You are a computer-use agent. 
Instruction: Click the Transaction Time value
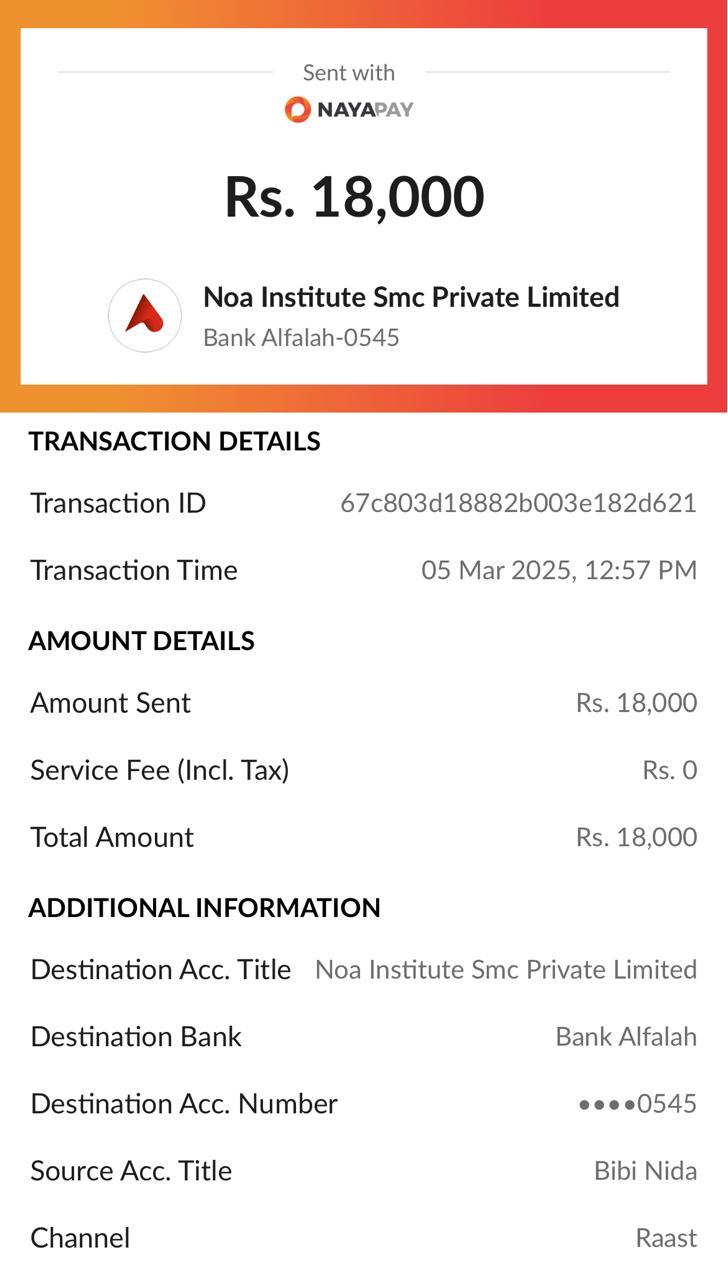pyautogui.click(x=558, y=570)
